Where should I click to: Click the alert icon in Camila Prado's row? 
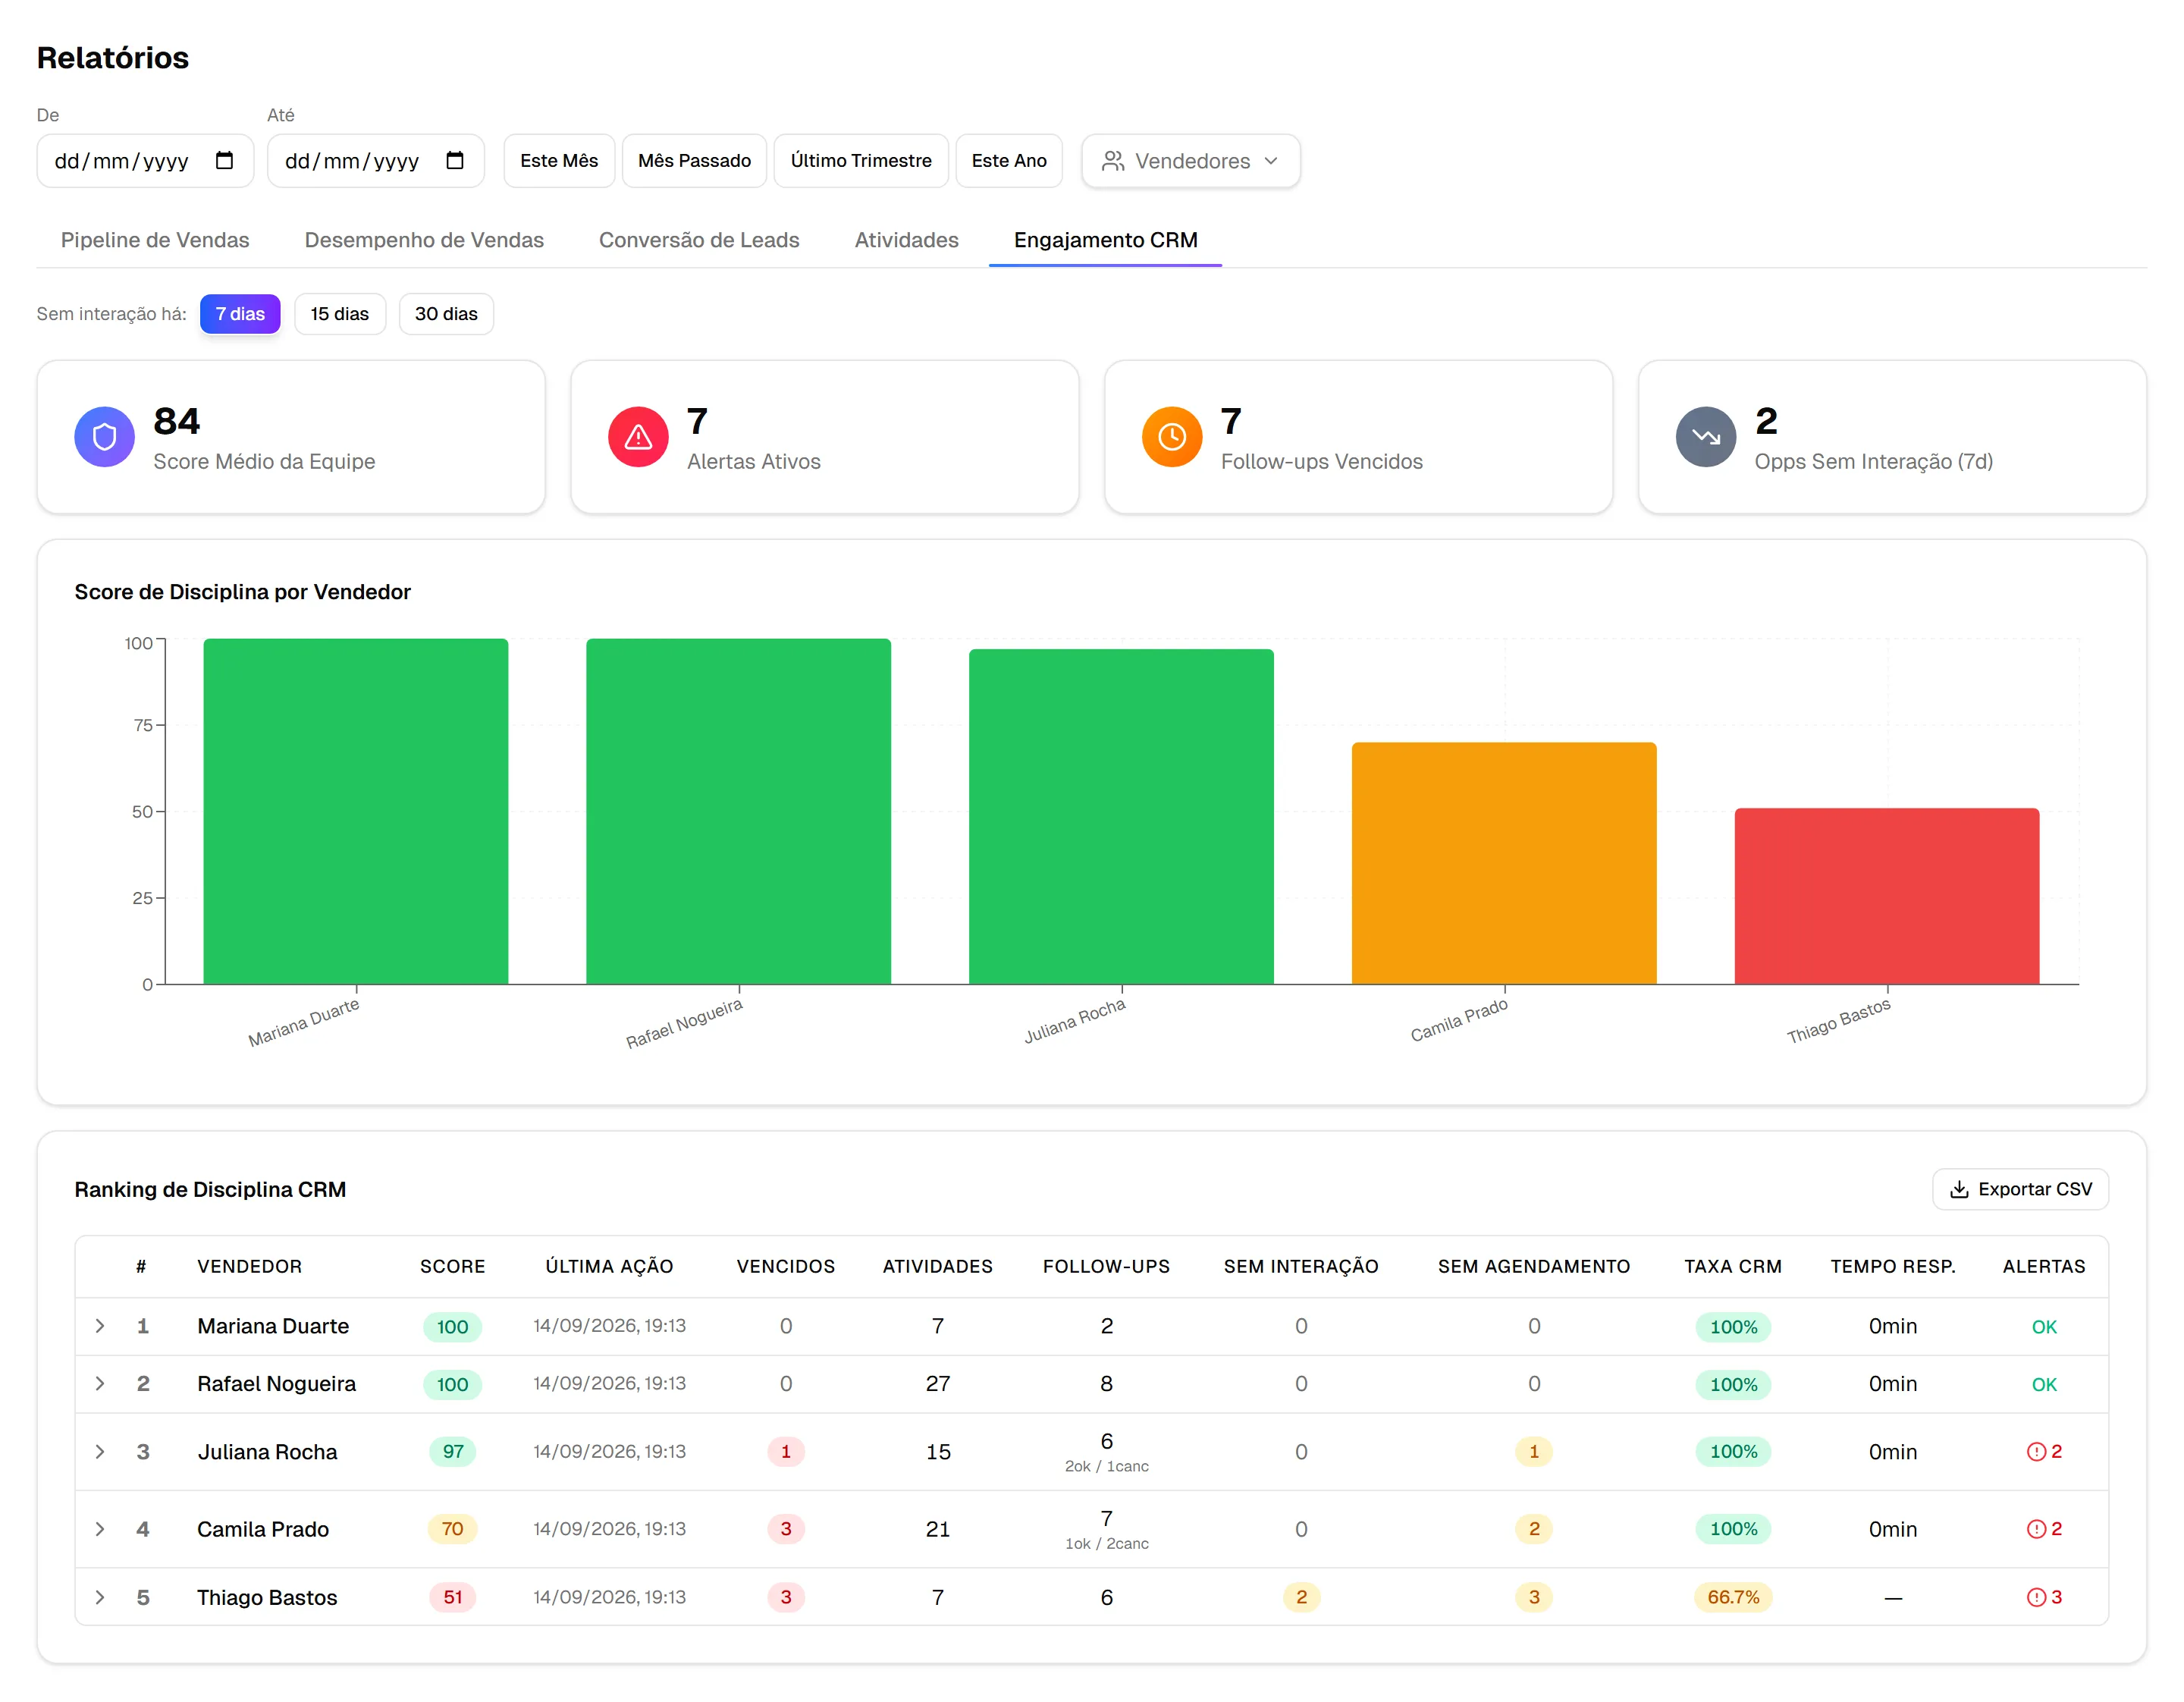pyautogui.click(x=2036, y=1529)
